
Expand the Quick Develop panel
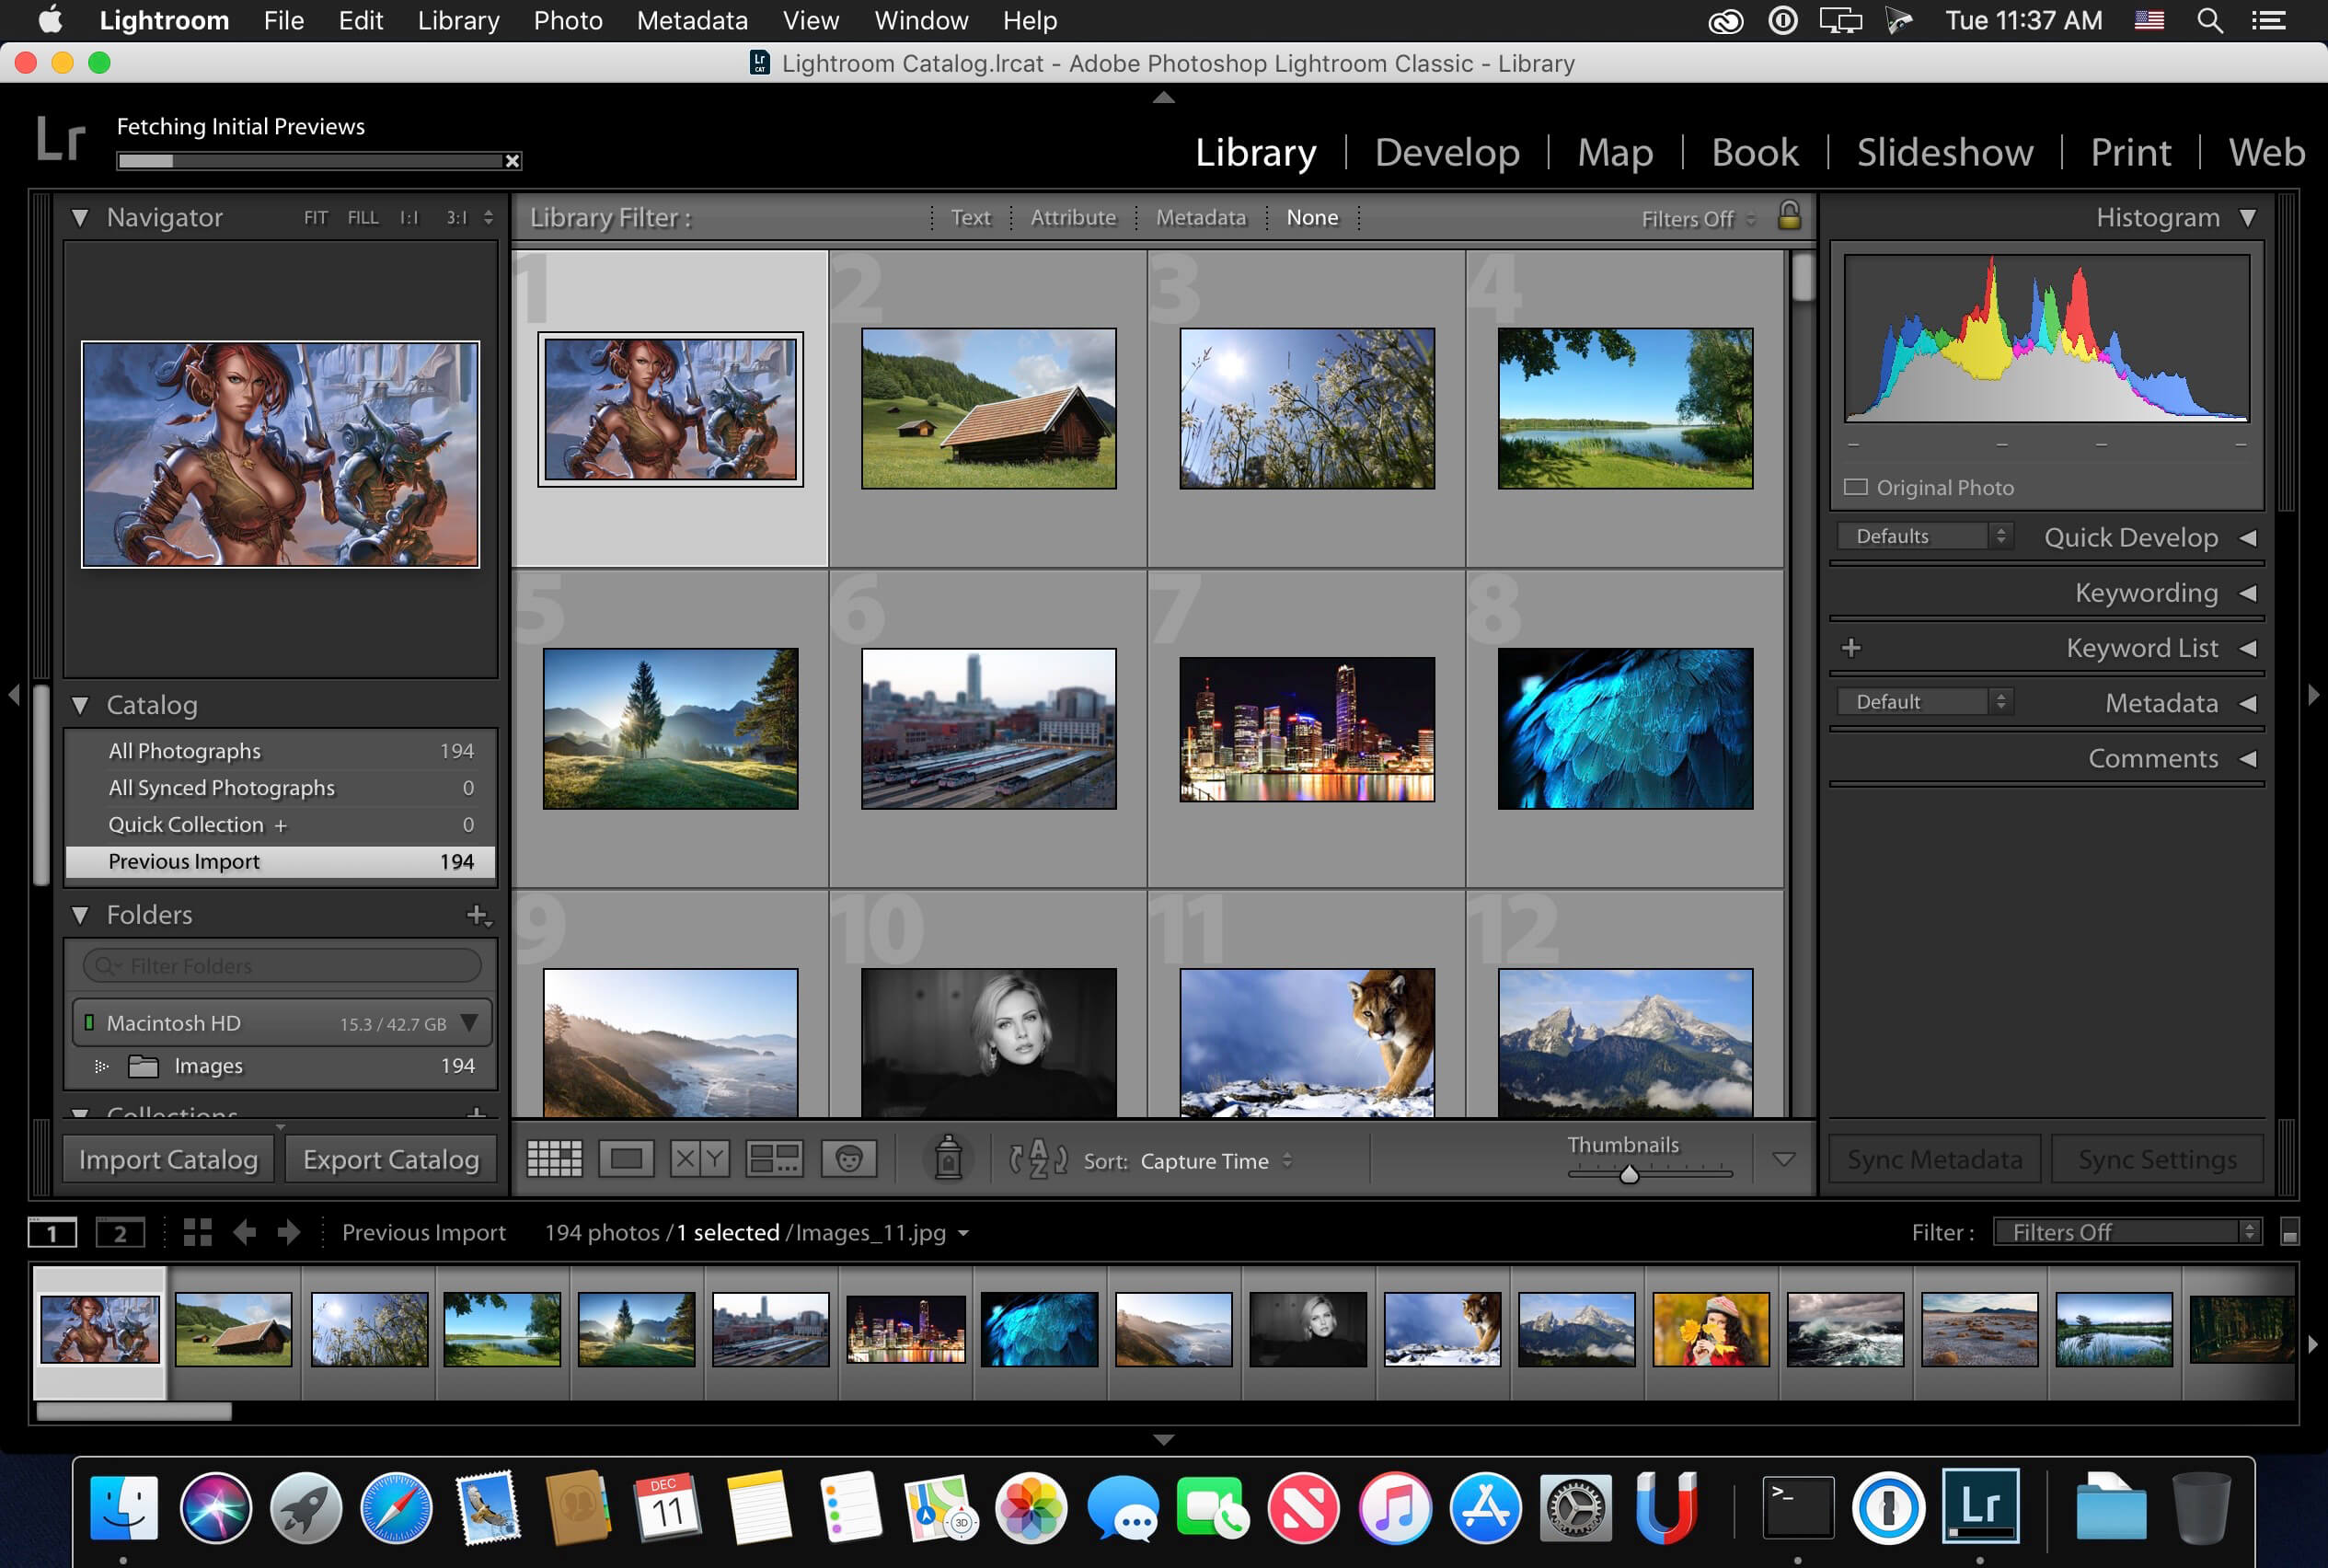tap(2246, 537)
